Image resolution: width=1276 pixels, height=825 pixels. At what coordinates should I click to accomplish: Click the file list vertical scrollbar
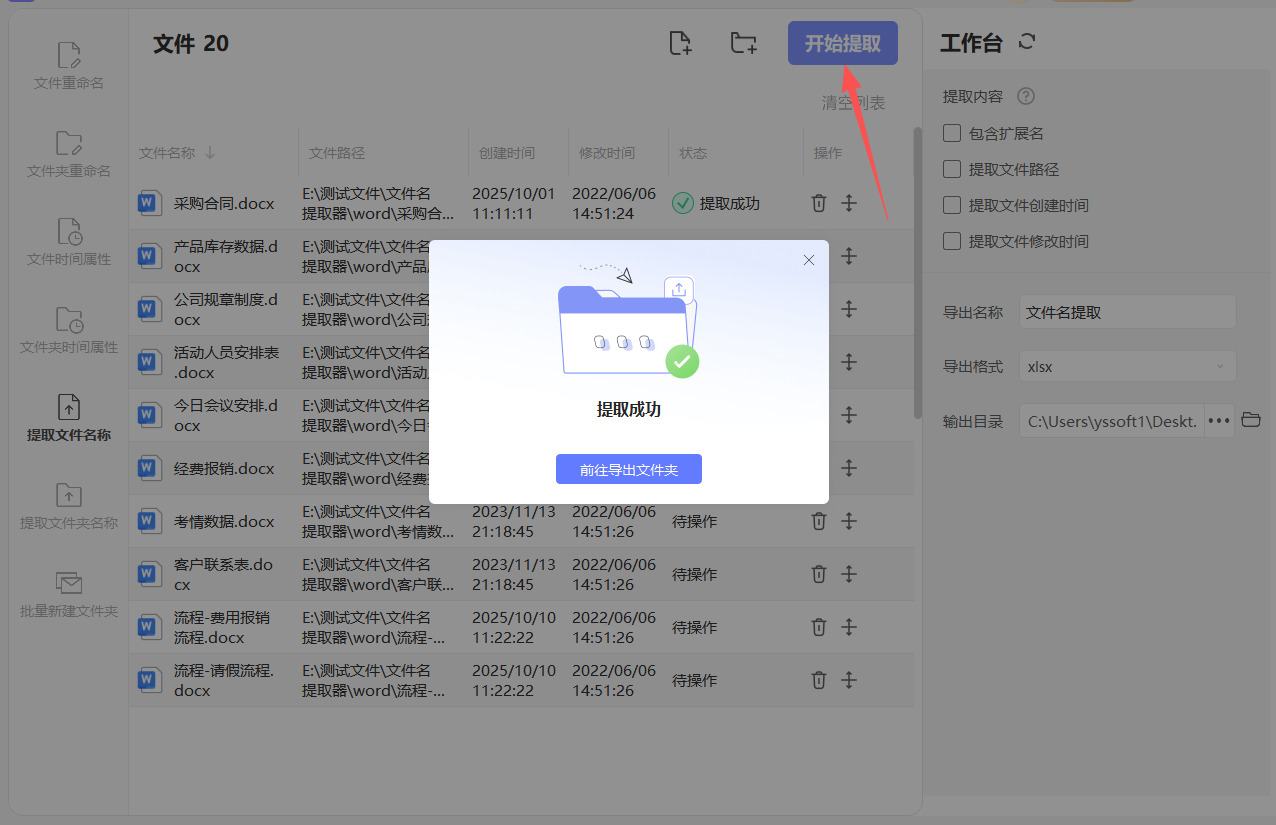(x=918, y=272)
